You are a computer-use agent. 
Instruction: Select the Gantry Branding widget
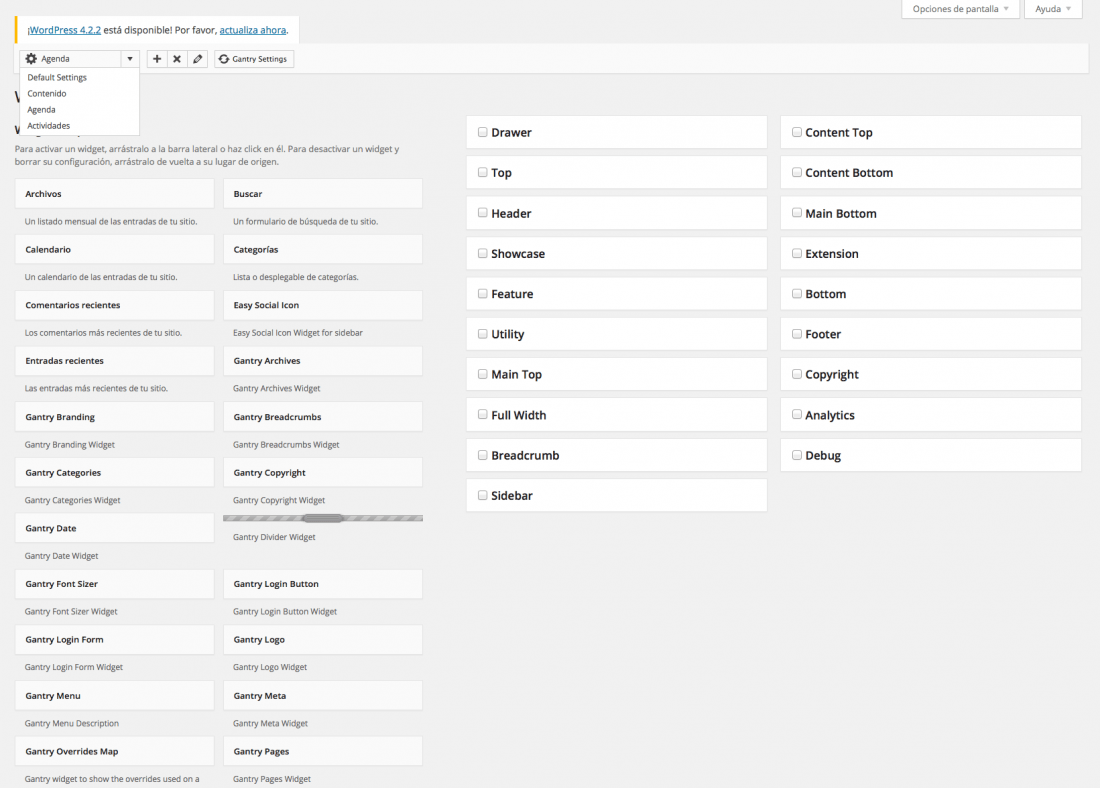tap(114, 417)
